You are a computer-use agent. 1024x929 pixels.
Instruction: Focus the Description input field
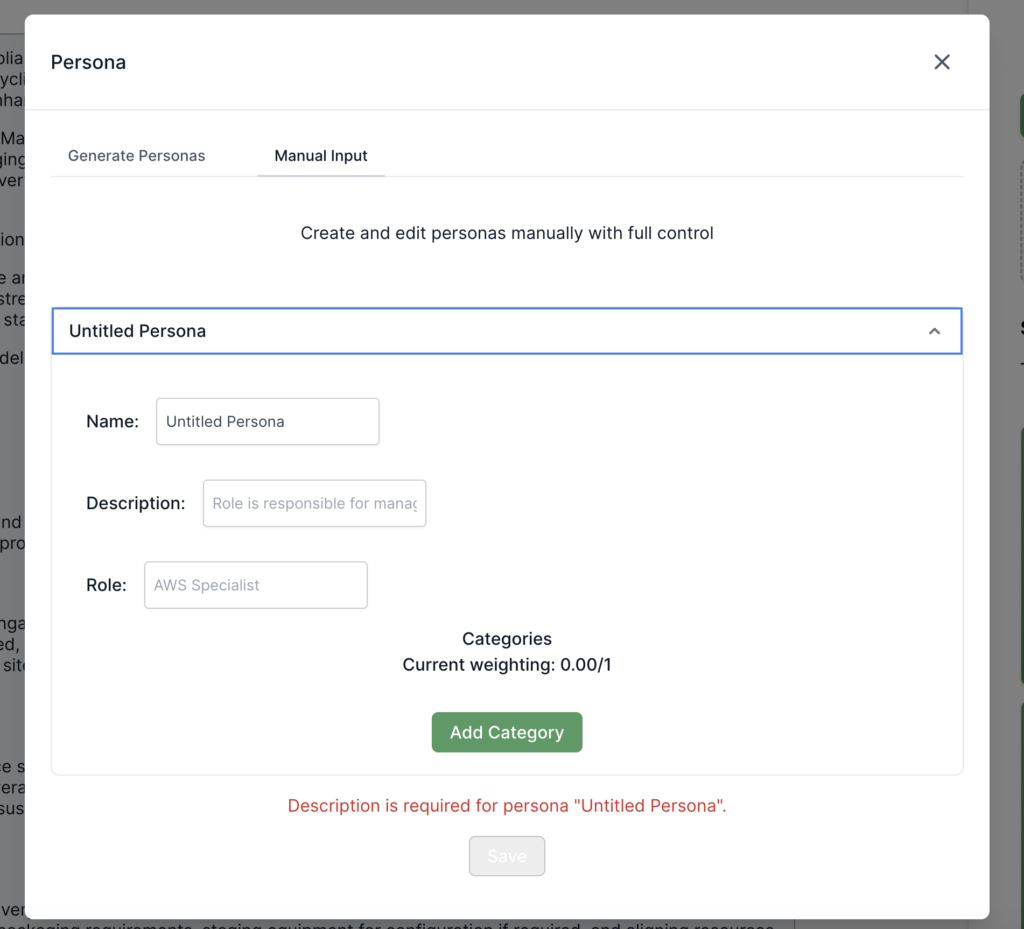pos(314,504)
